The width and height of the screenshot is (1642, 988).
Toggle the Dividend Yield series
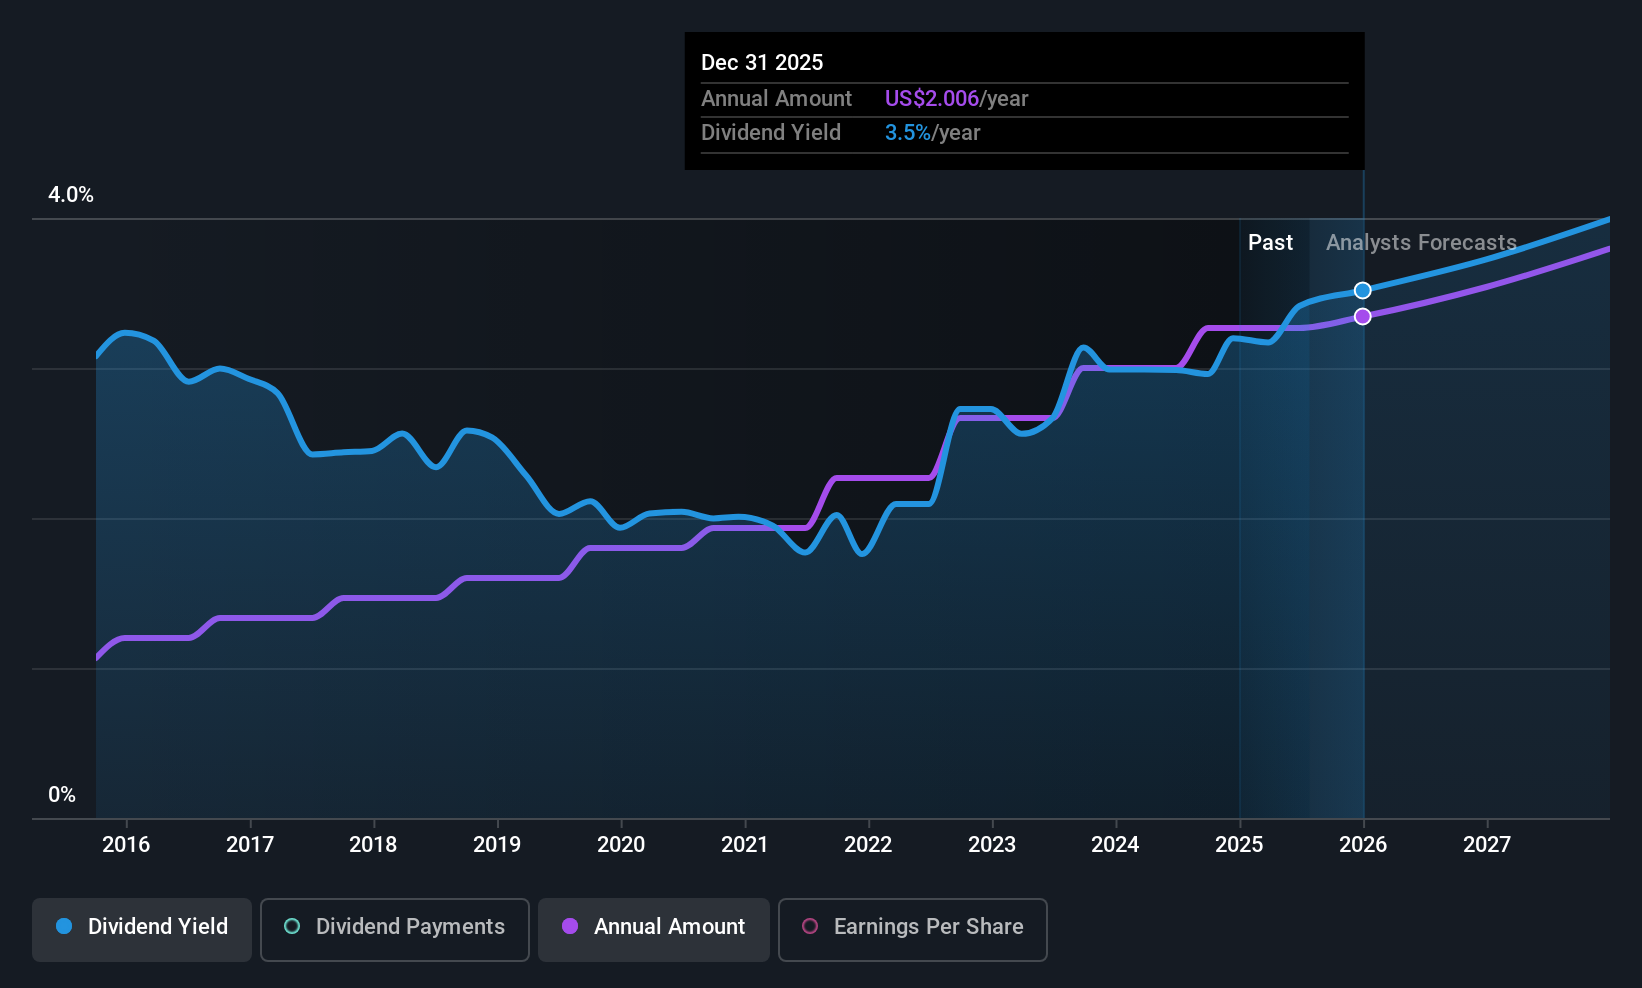[x=142, y=929]
